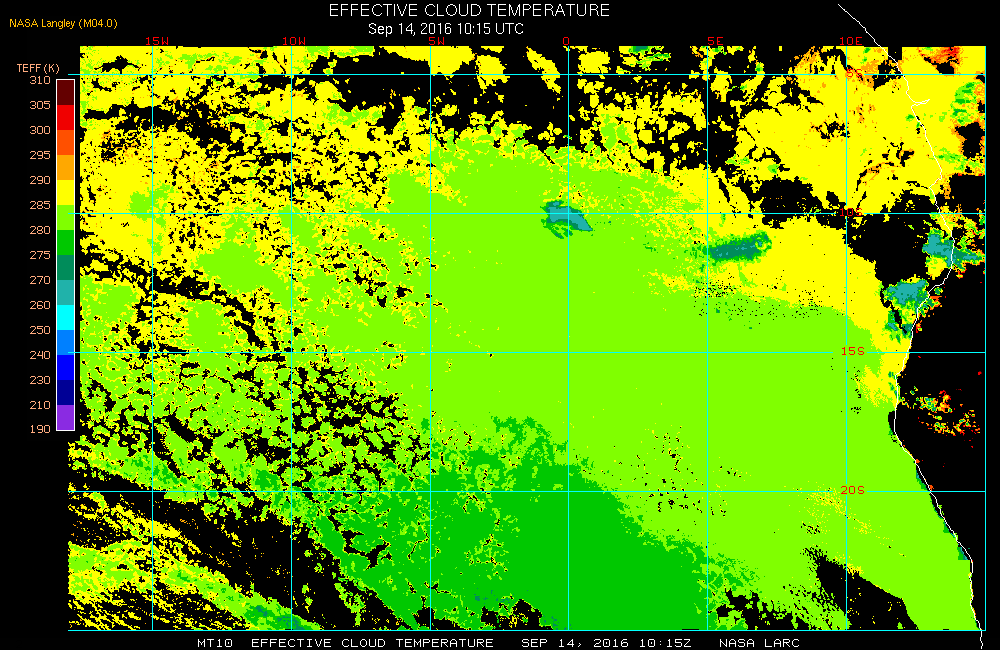Click the 270 legend value

coord(40,279)
